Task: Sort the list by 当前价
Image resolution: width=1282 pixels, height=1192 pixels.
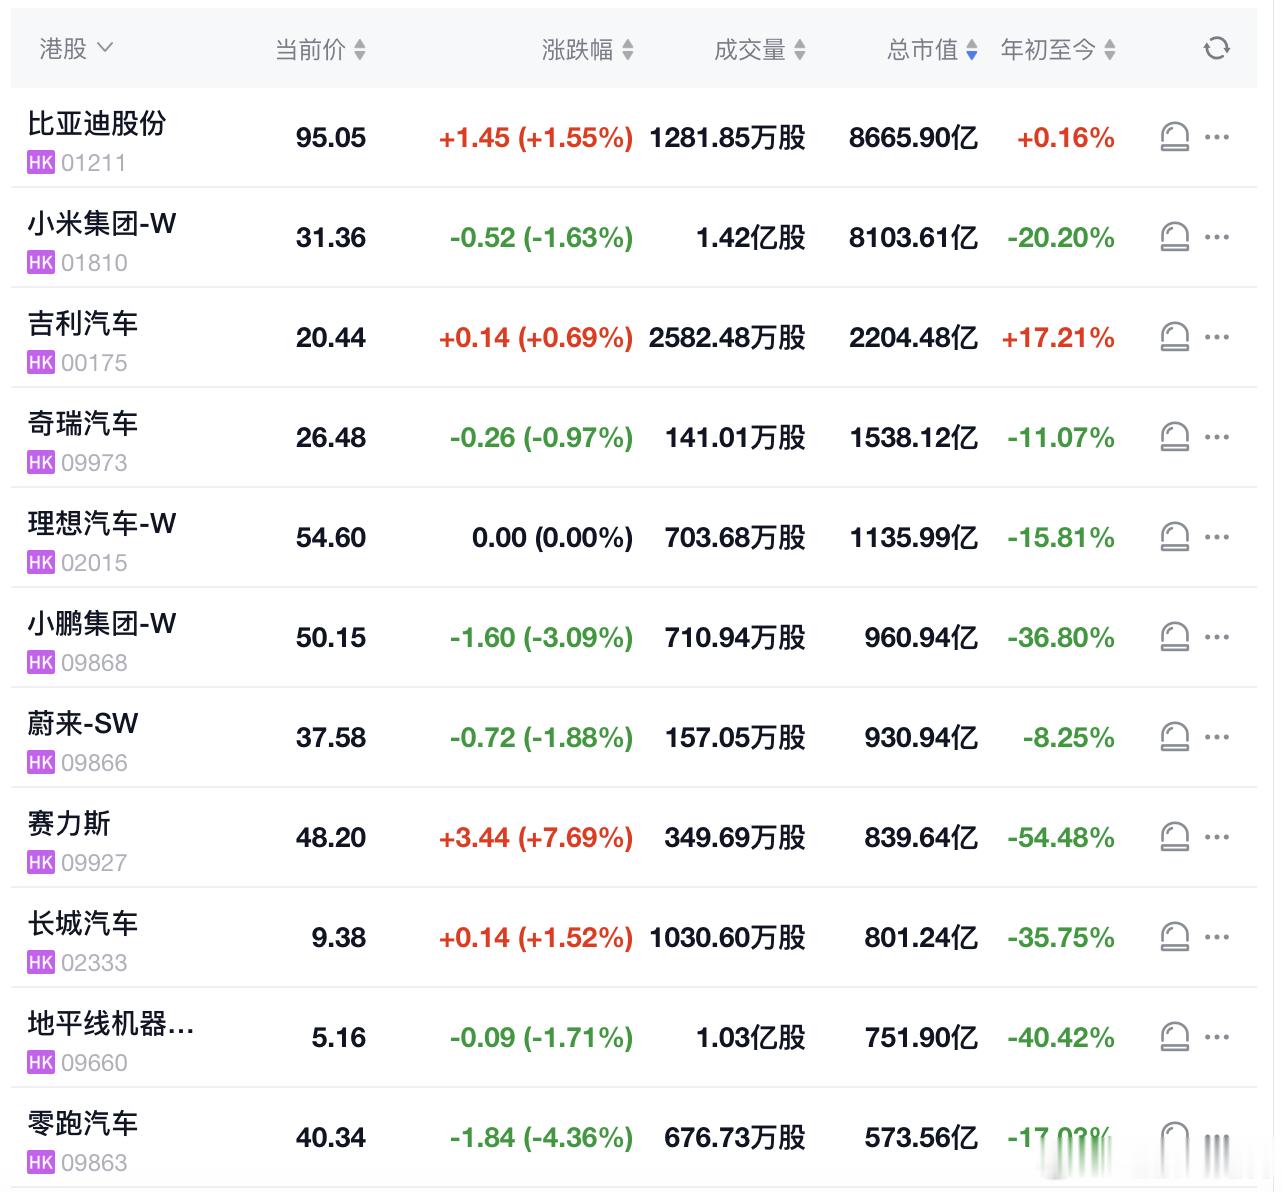Action: click(321, 49)
